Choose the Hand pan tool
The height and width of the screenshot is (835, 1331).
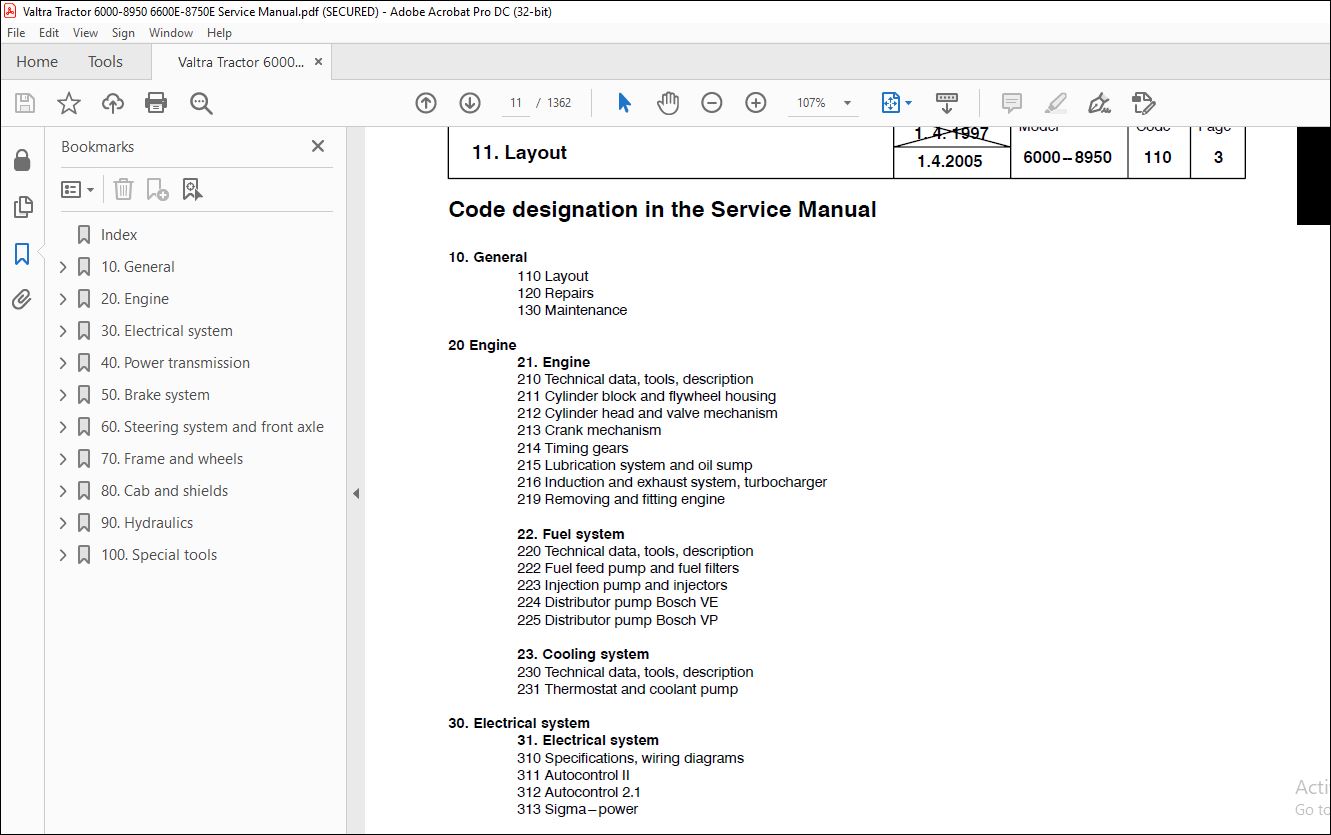click(x=668, y=103)
